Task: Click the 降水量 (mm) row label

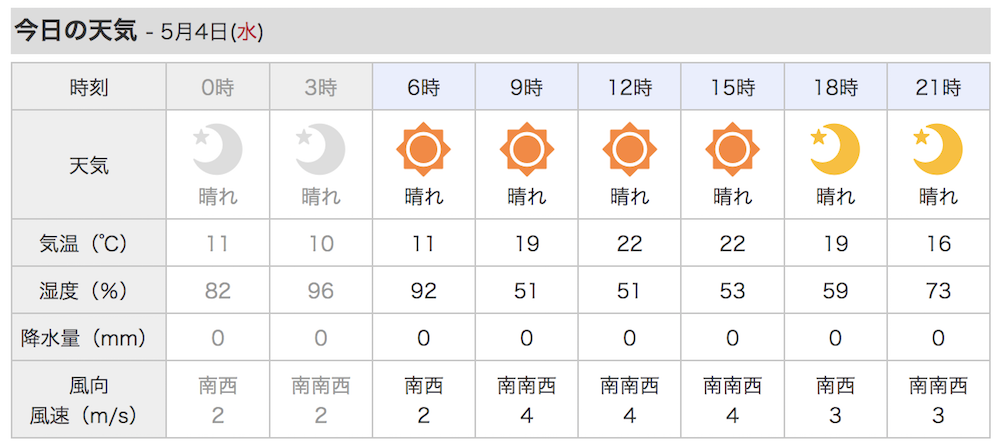Action: 89,337
